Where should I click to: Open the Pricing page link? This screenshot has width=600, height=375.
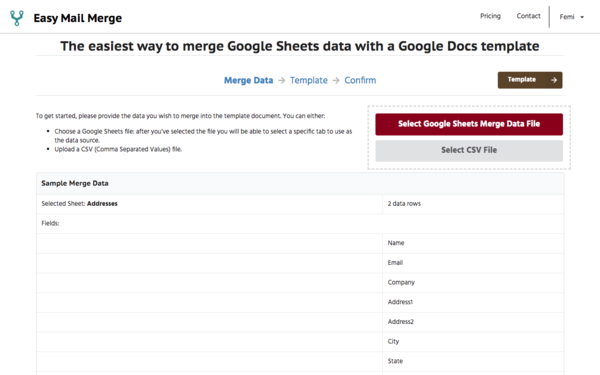[x=490, y=16]
